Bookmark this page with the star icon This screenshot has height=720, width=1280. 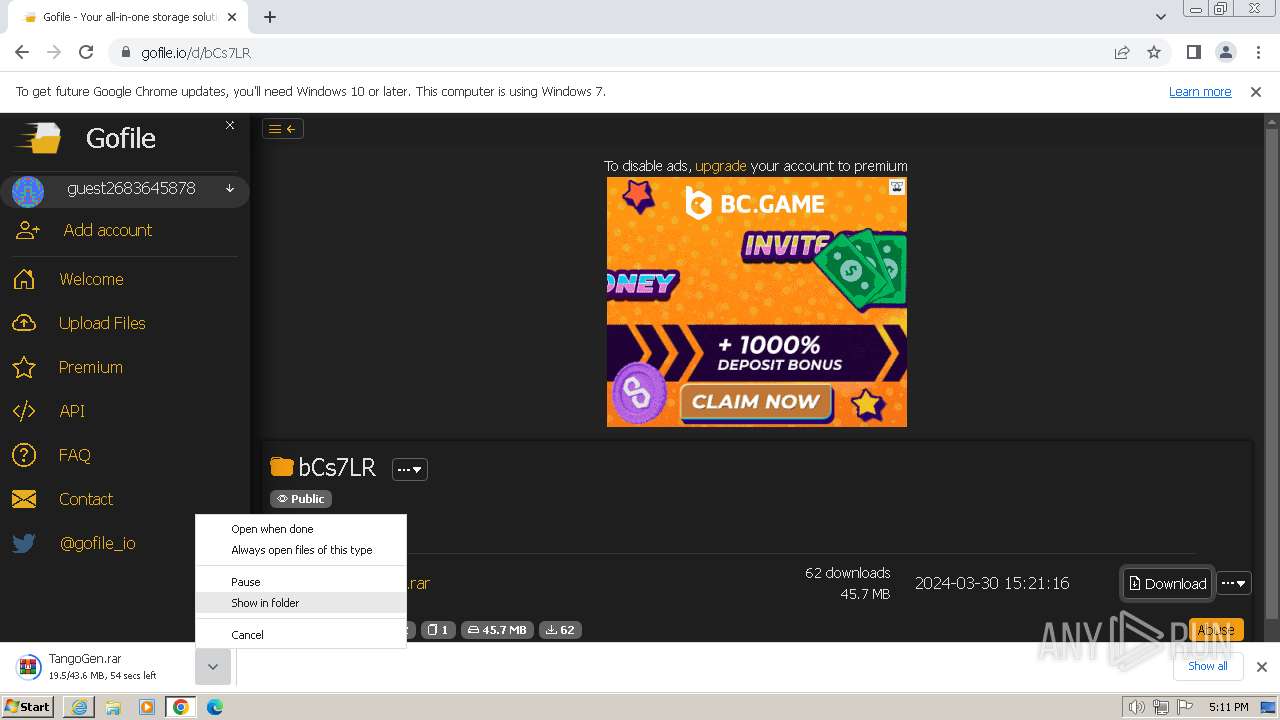1154,52
